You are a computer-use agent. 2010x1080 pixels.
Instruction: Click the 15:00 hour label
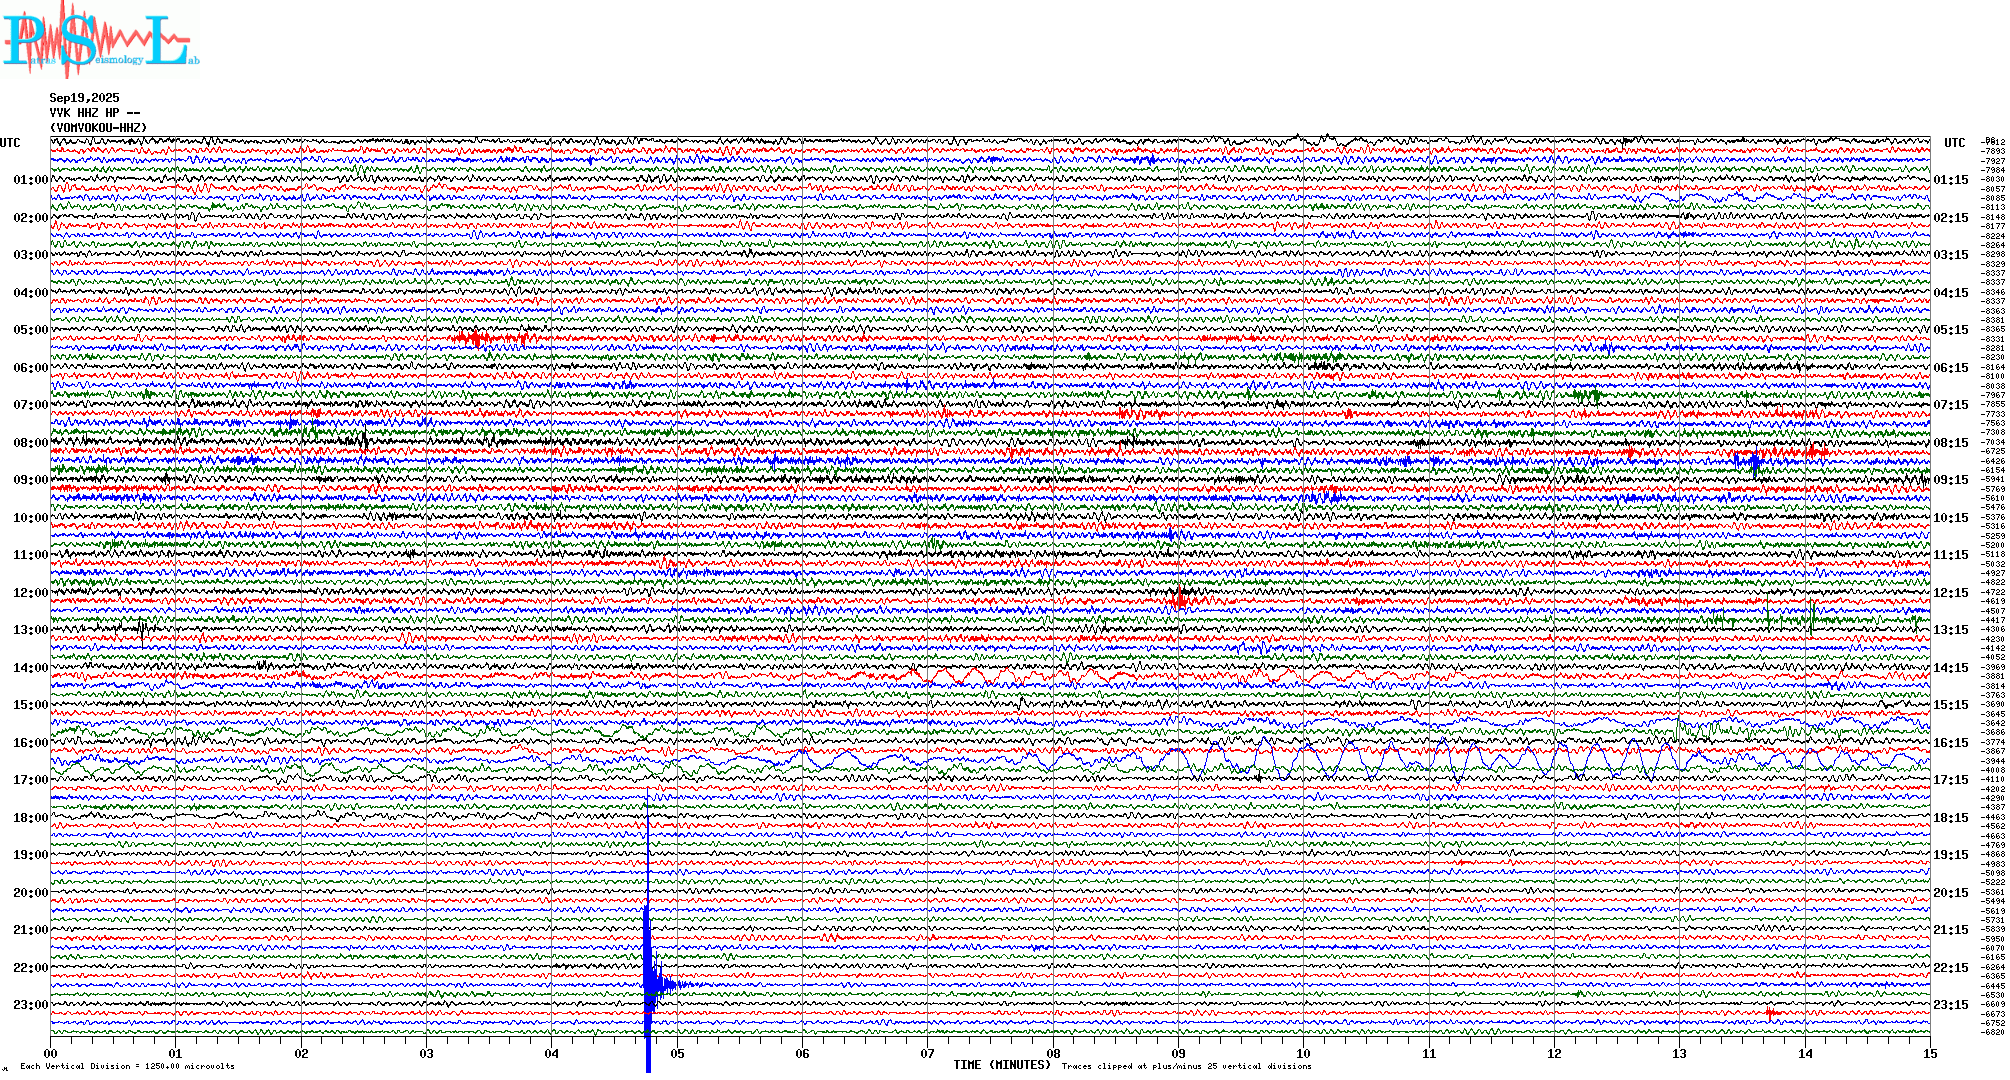[x=30, y=705]
